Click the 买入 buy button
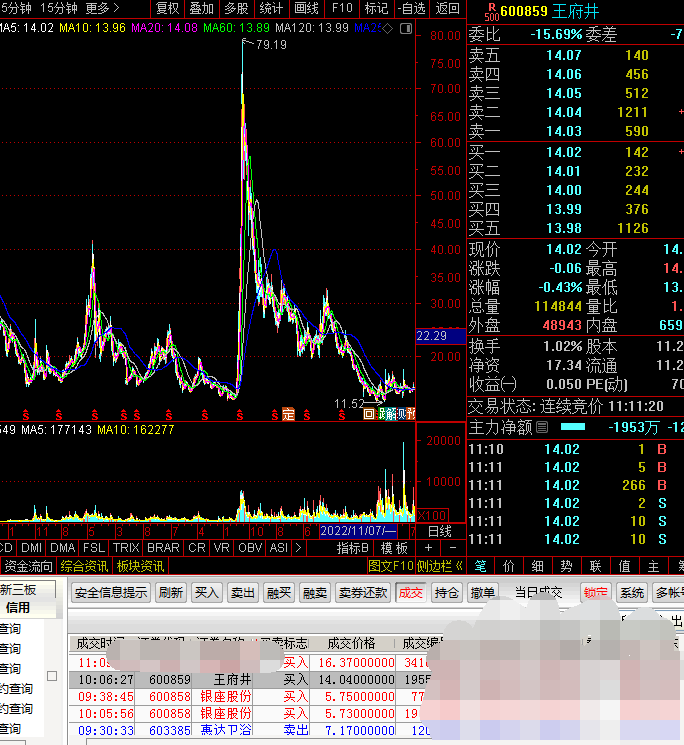This screenshot has height=745, width=684. 207,592
